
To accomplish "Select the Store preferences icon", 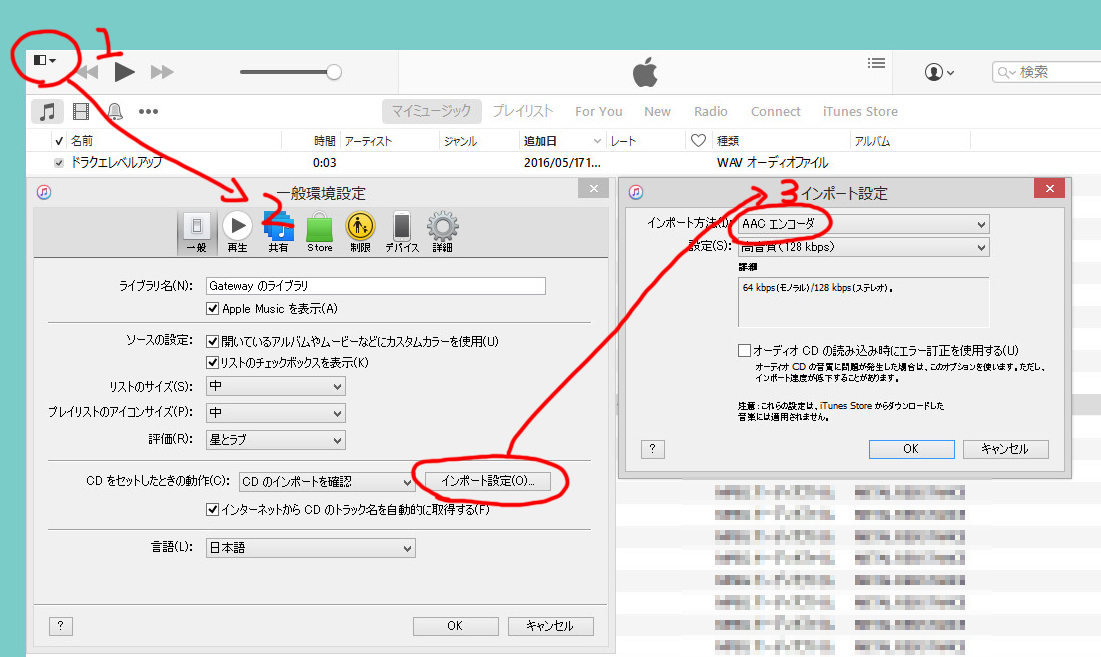I will (319, 232).
